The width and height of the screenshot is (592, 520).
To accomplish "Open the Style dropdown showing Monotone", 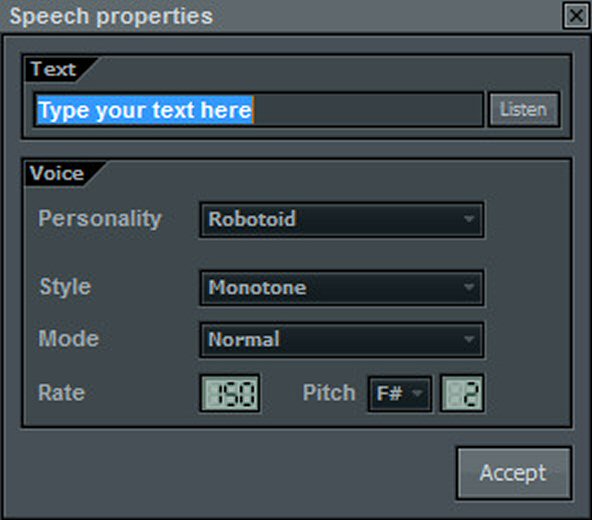I will click(x=342, y=288).
